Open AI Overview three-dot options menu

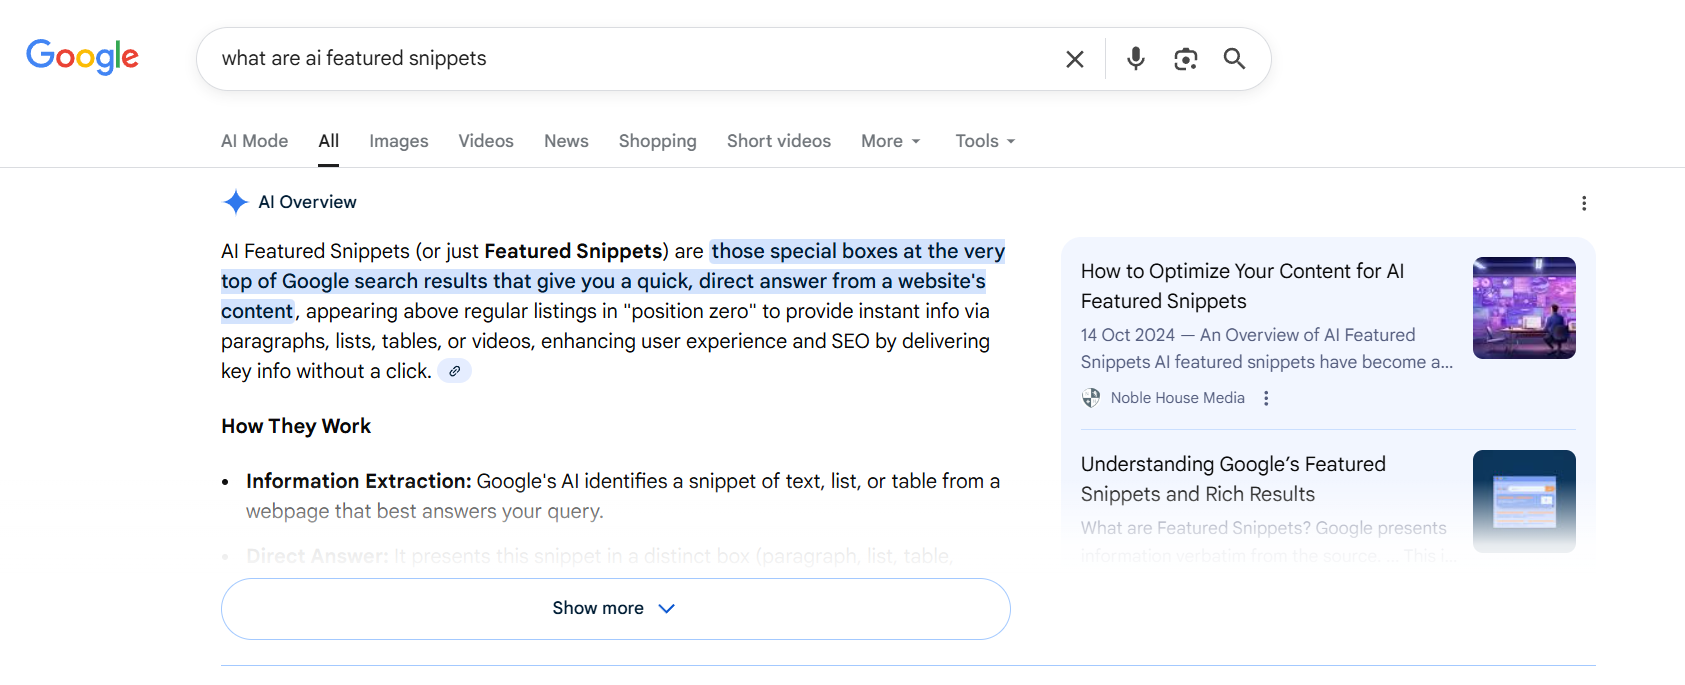(1583, 203)
